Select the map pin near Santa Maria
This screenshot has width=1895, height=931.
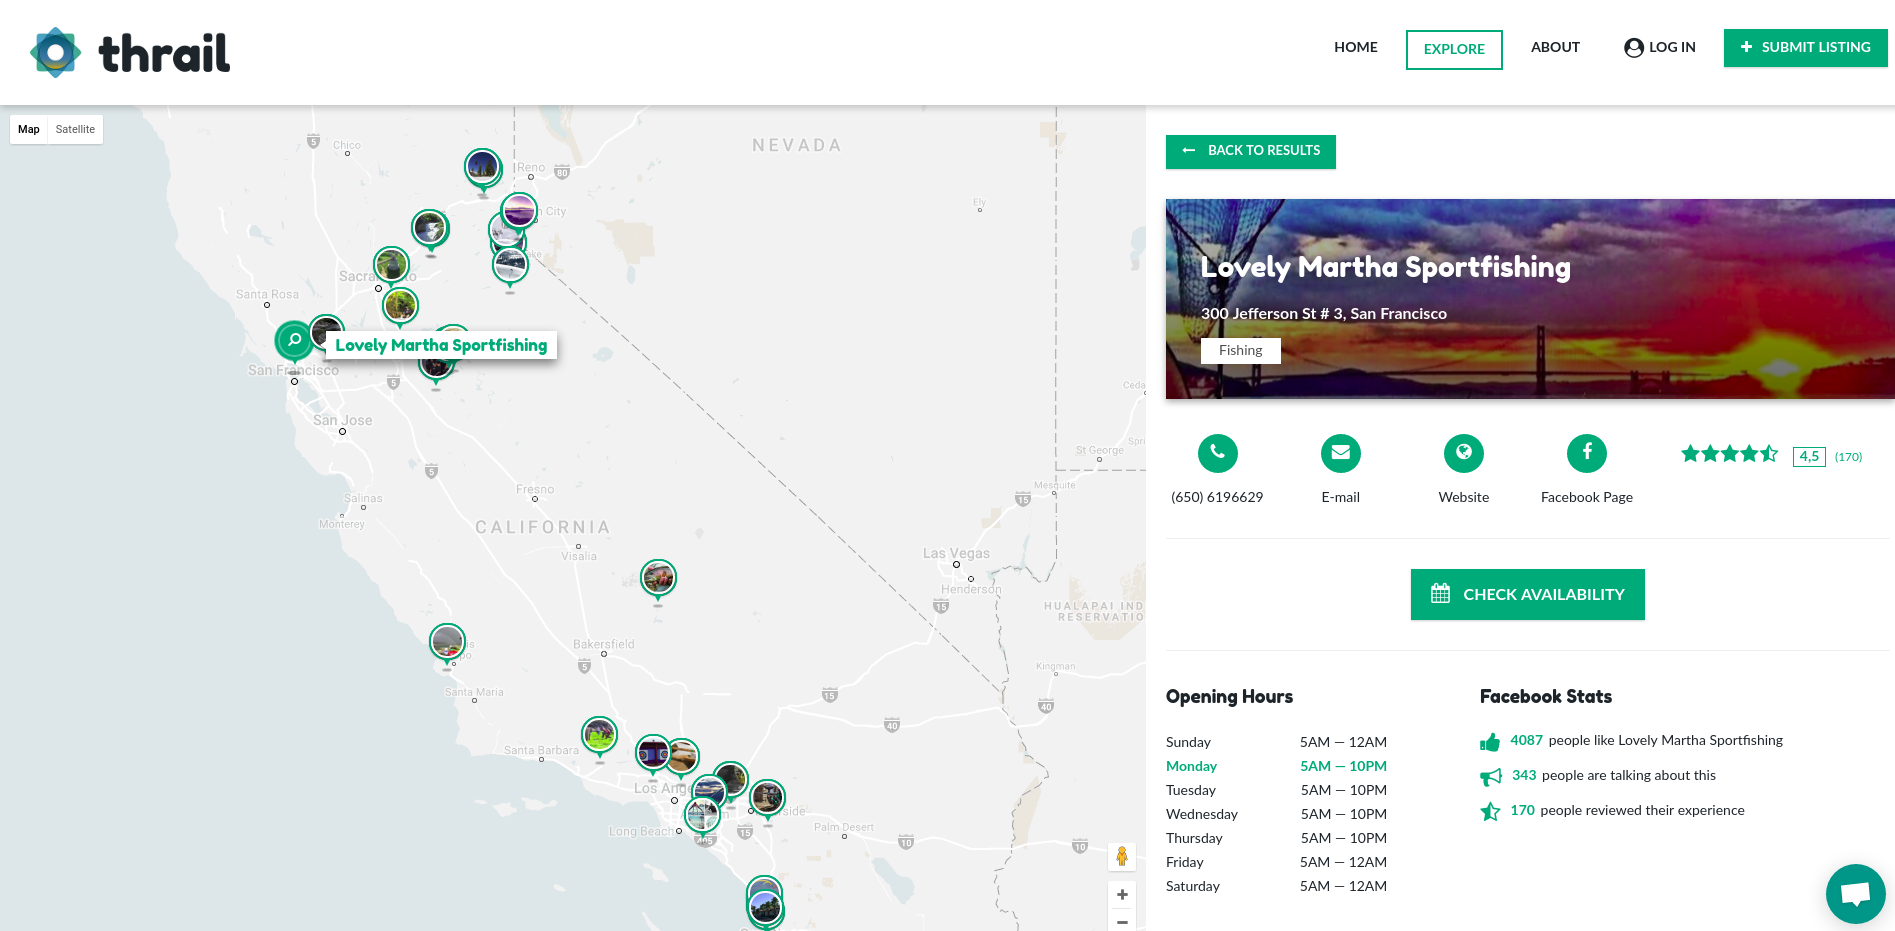[x=447, y=643]
